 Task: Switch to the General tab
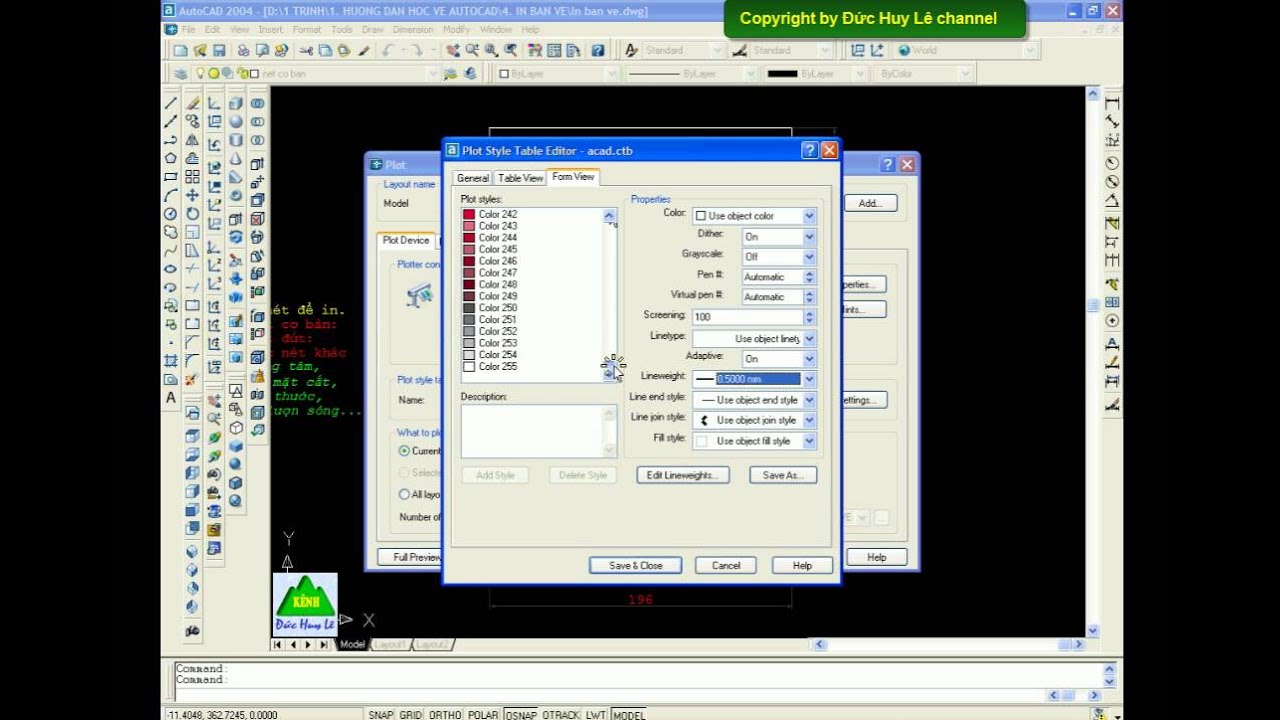473,178
